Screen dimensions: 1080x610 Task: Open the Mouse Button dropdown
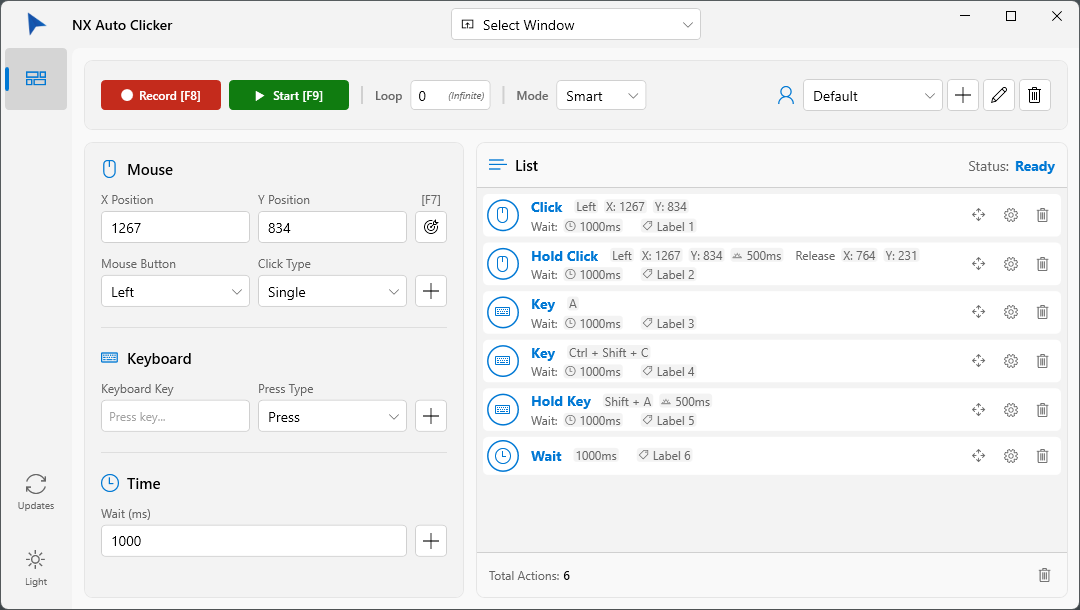(x=175, y=291)
